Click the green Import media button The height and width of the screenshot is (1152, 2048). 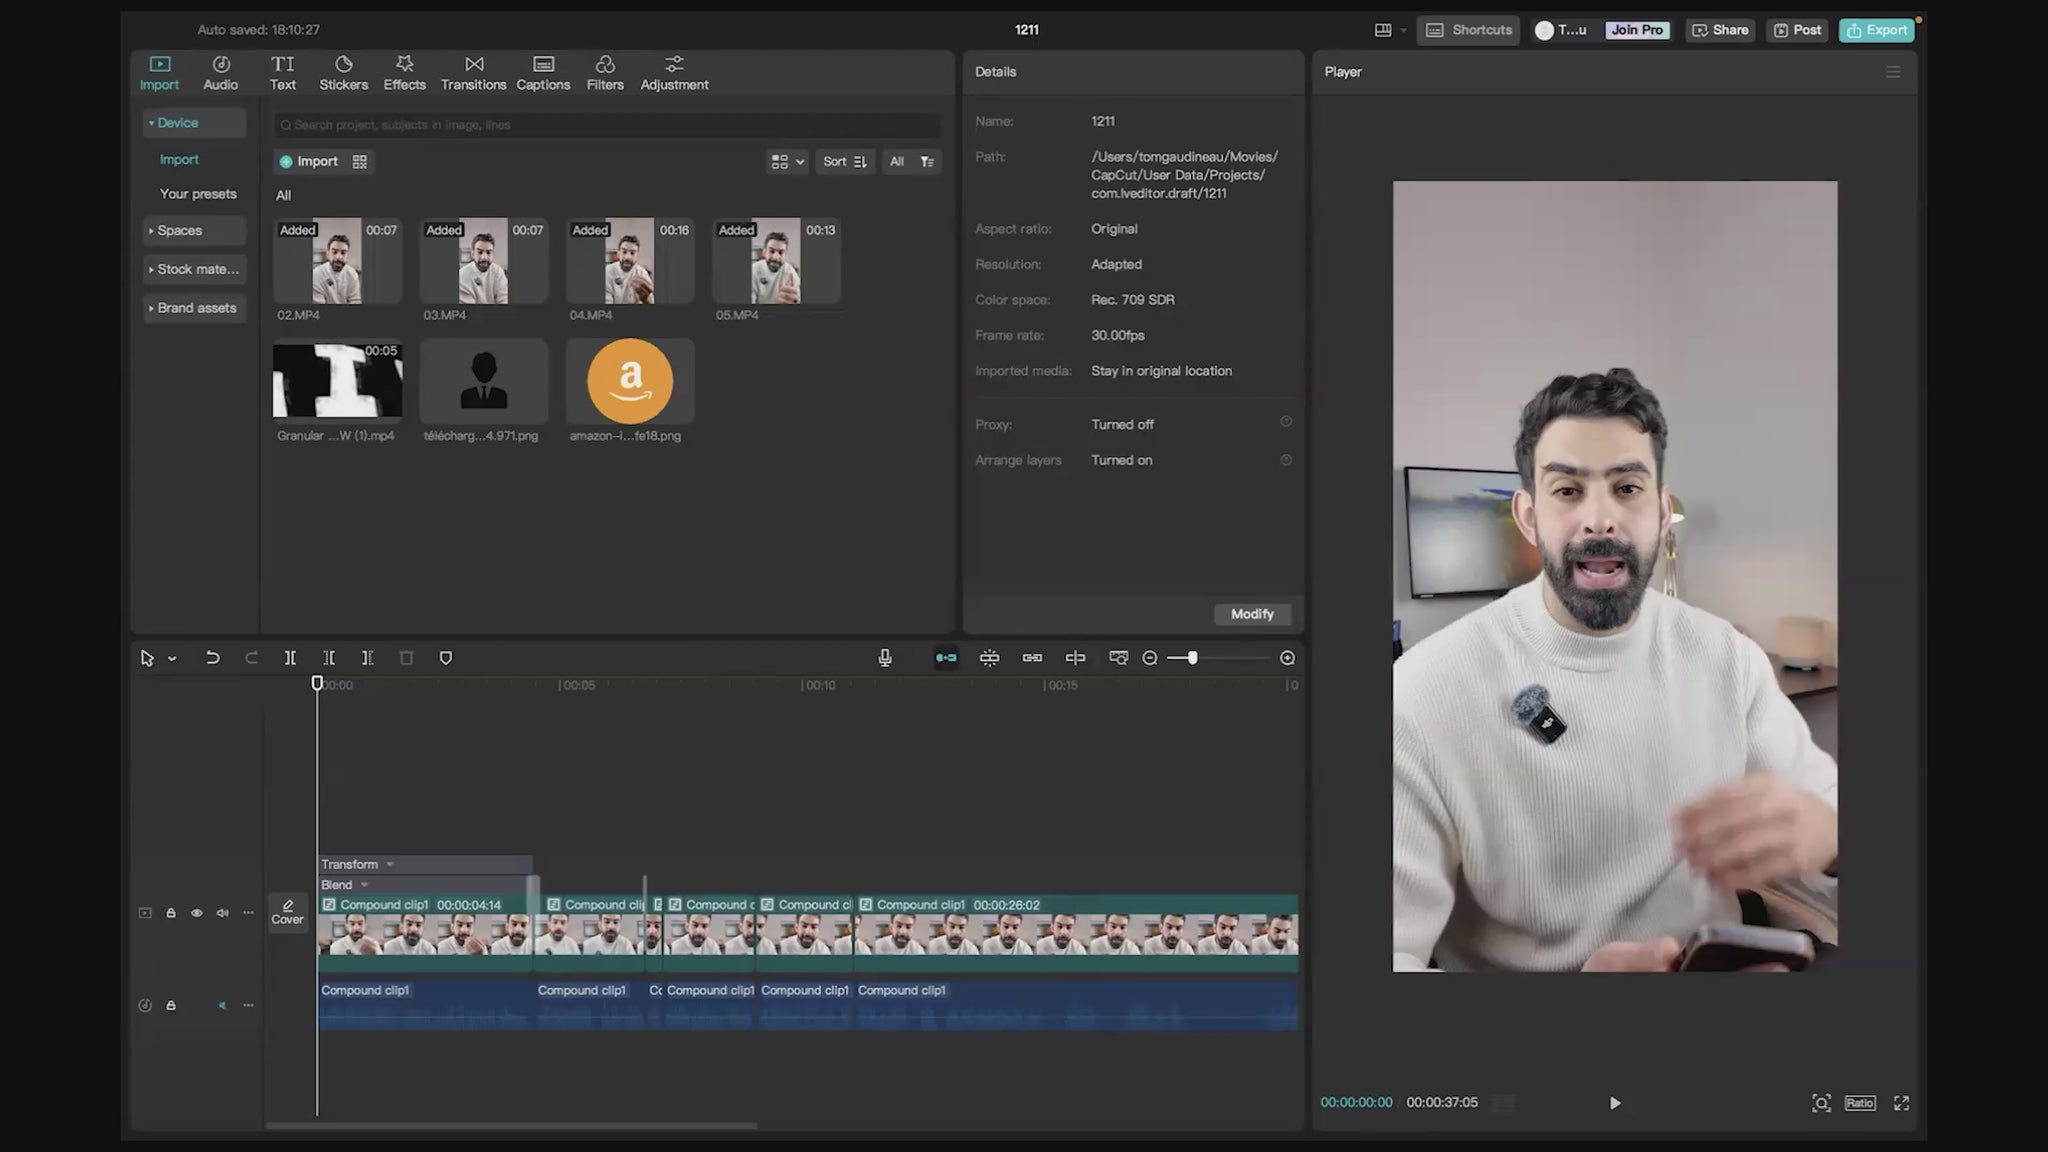[x=309, y=161]
